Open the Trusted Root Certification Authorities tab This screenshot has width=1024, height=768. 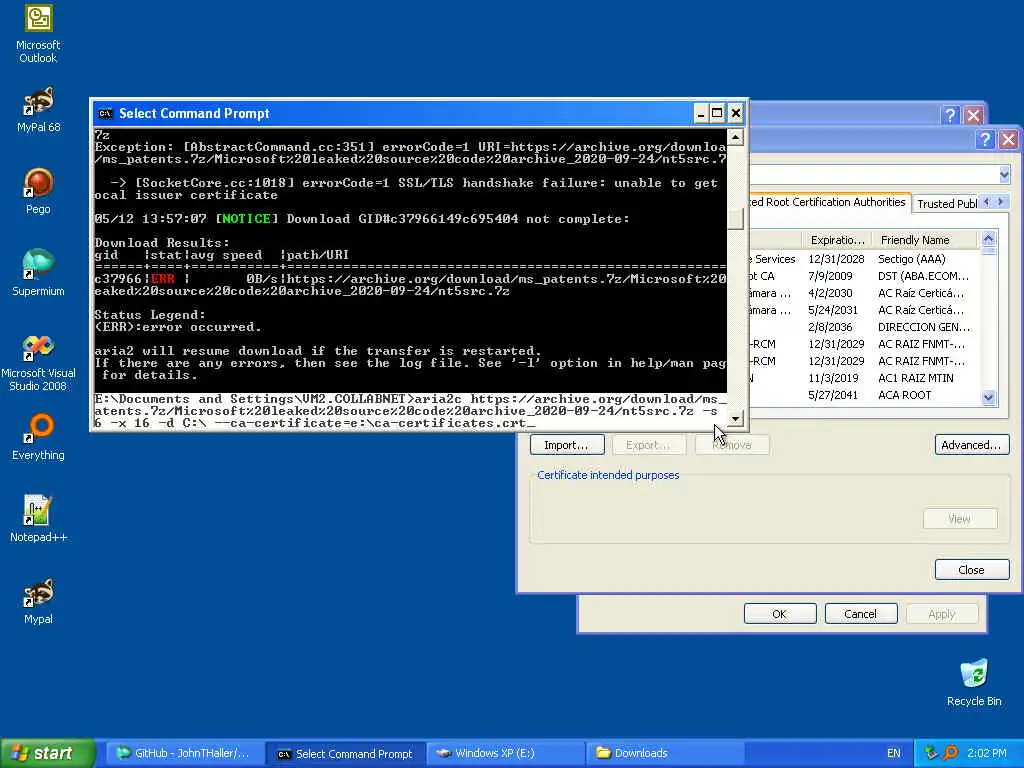tap(828, 202)
